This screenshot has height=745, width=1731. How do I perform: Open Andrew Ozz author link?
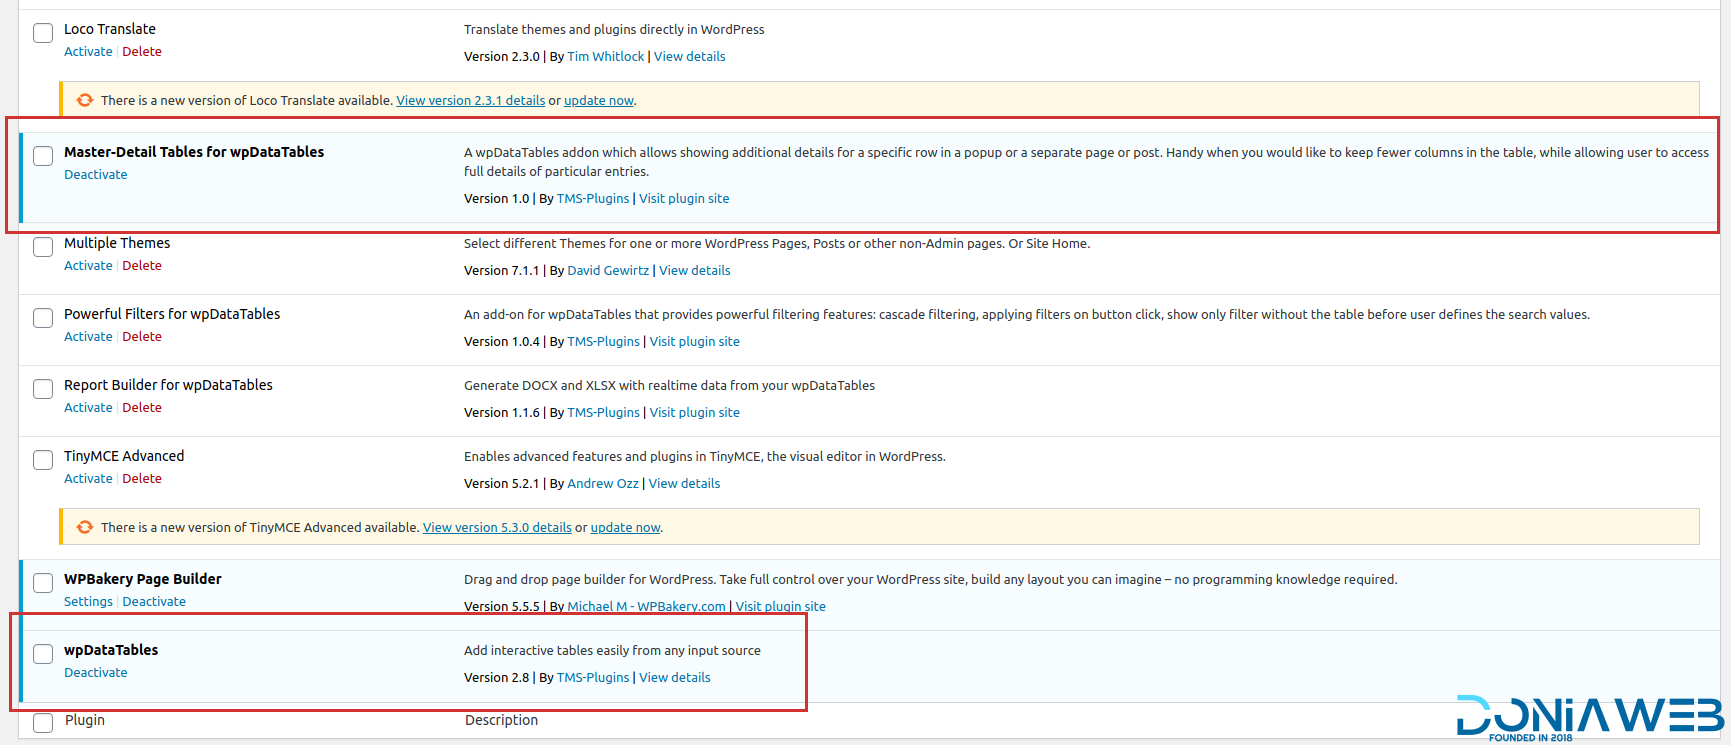pos(603,484)
